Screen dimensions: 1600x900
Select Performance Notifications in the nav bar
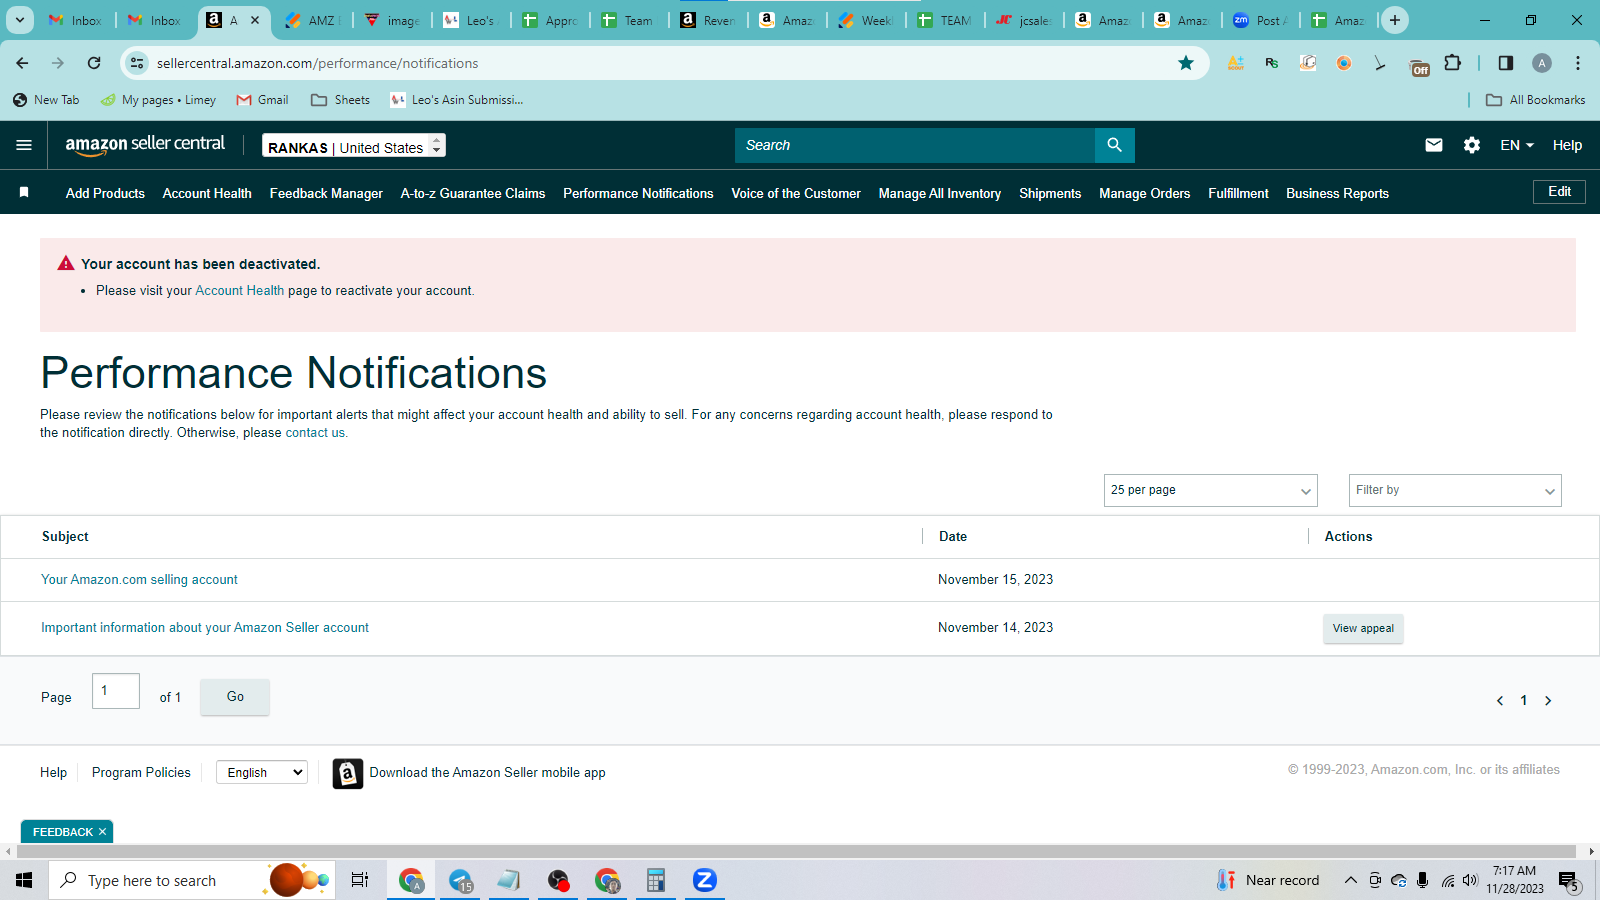coord(638,193)
